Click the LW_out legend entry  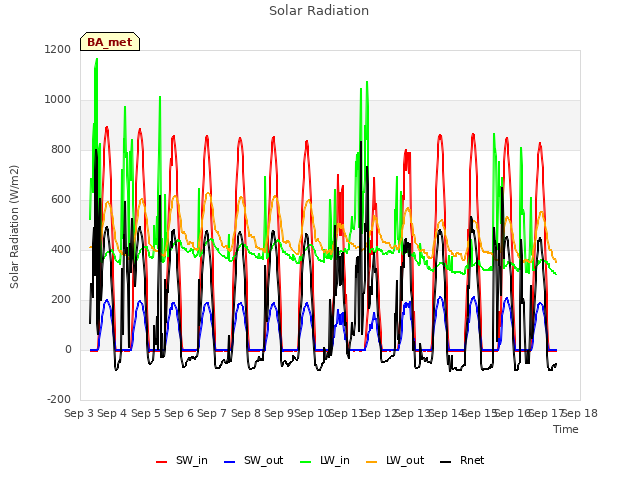(x=395, y=461)
